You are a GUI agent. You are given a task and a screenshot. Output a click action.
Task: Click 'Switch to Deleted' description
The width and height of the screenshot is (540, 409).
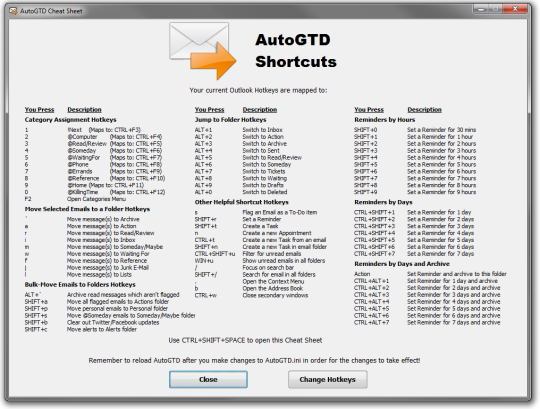(x=265, y=192)
